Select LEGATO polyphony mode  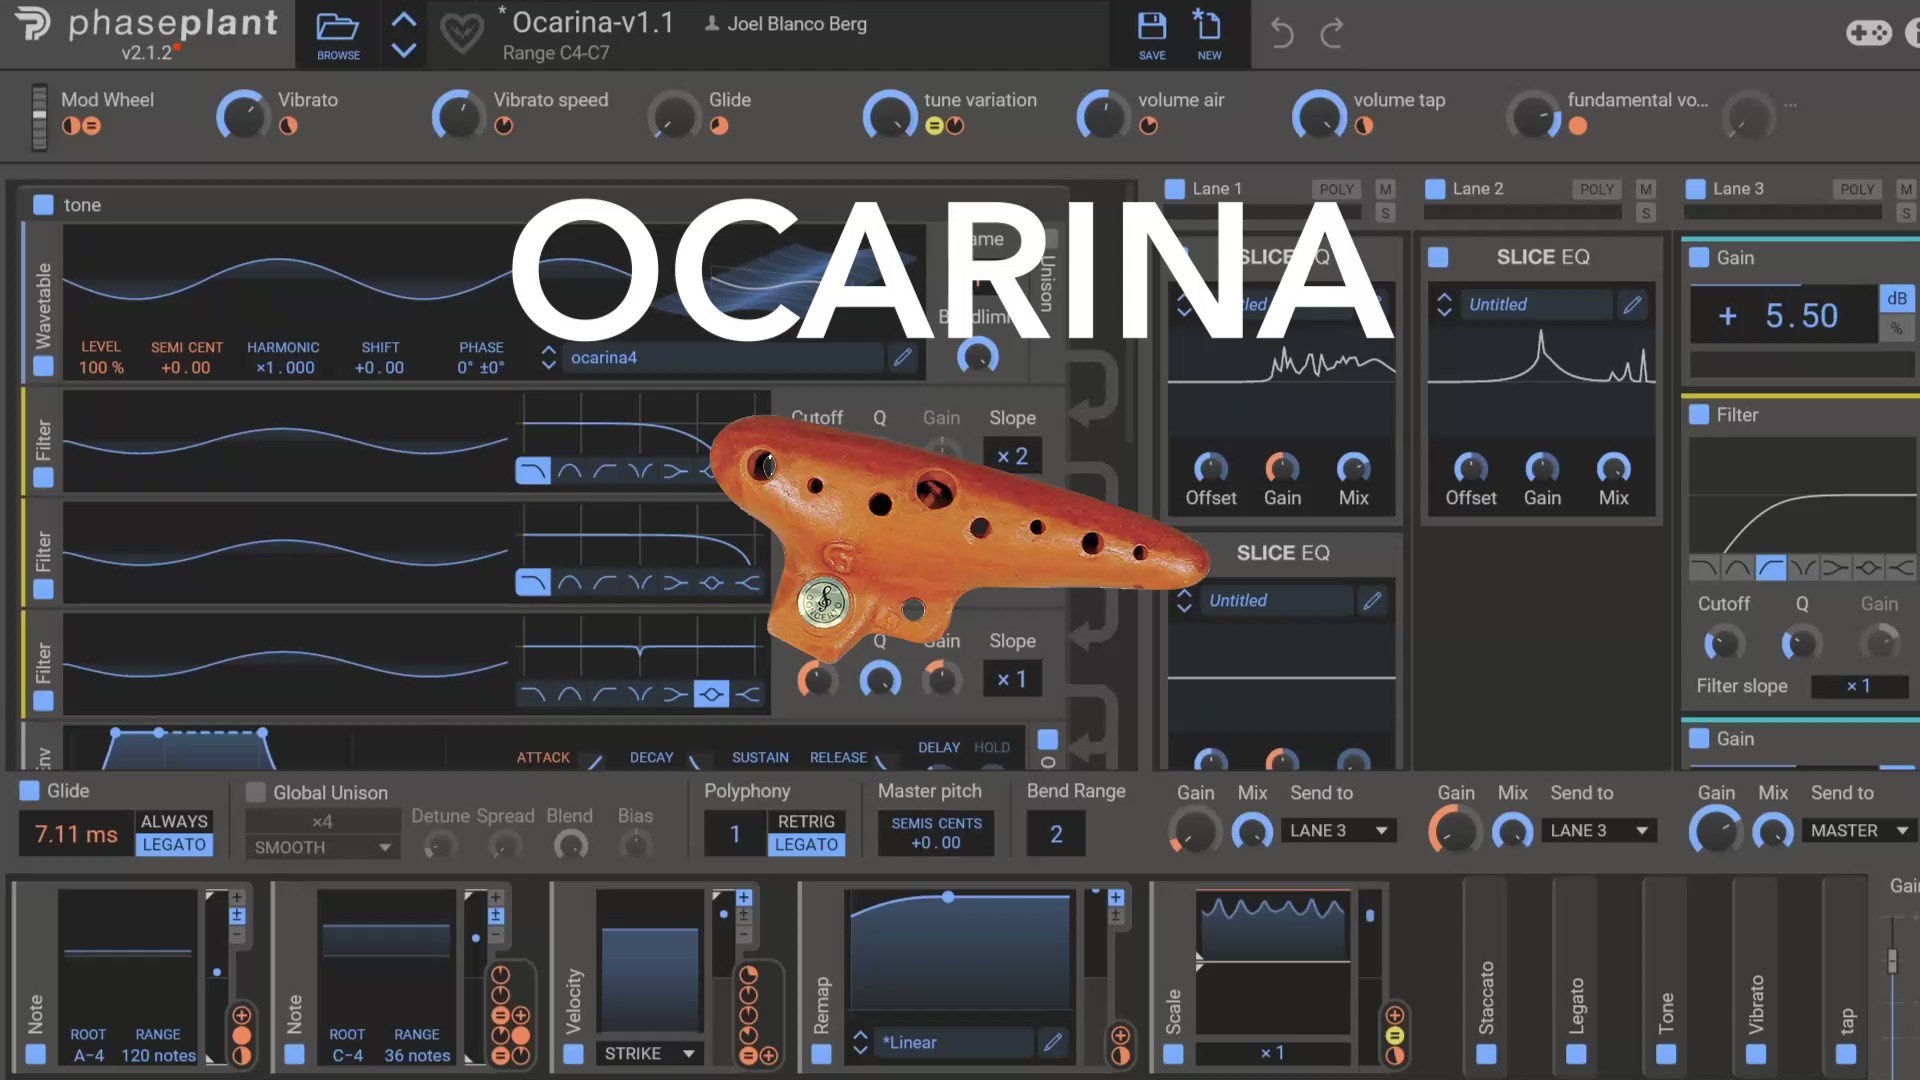tap(806, 844)
